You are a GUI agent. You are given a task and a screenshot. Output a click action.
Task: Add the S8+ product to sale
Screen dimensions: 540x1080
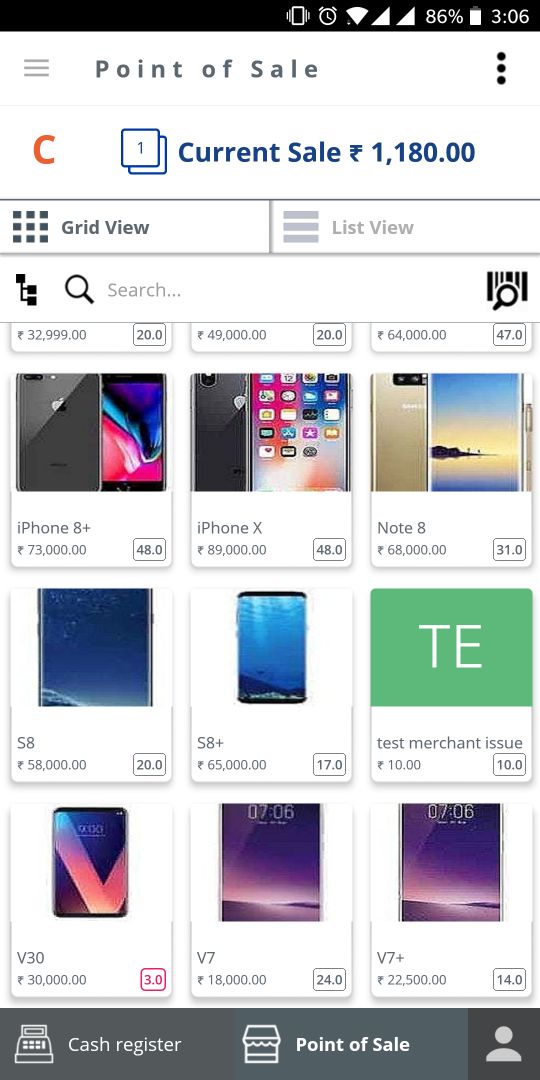[x=271, y=685]
